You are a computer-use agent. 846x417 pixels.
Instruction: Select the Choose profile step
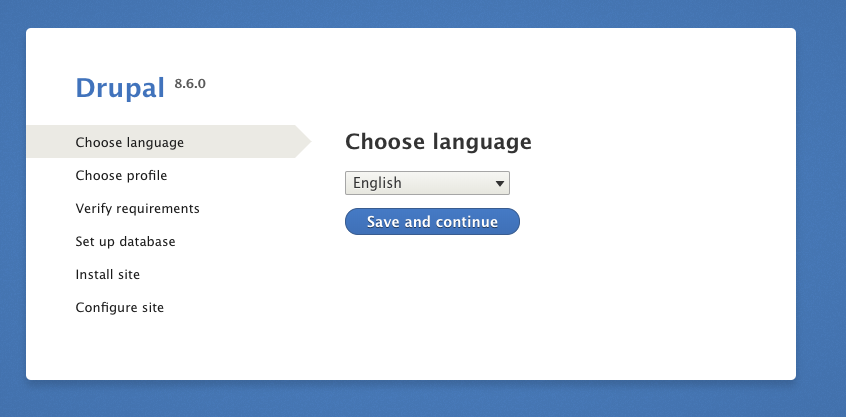(x=121, y=175)
